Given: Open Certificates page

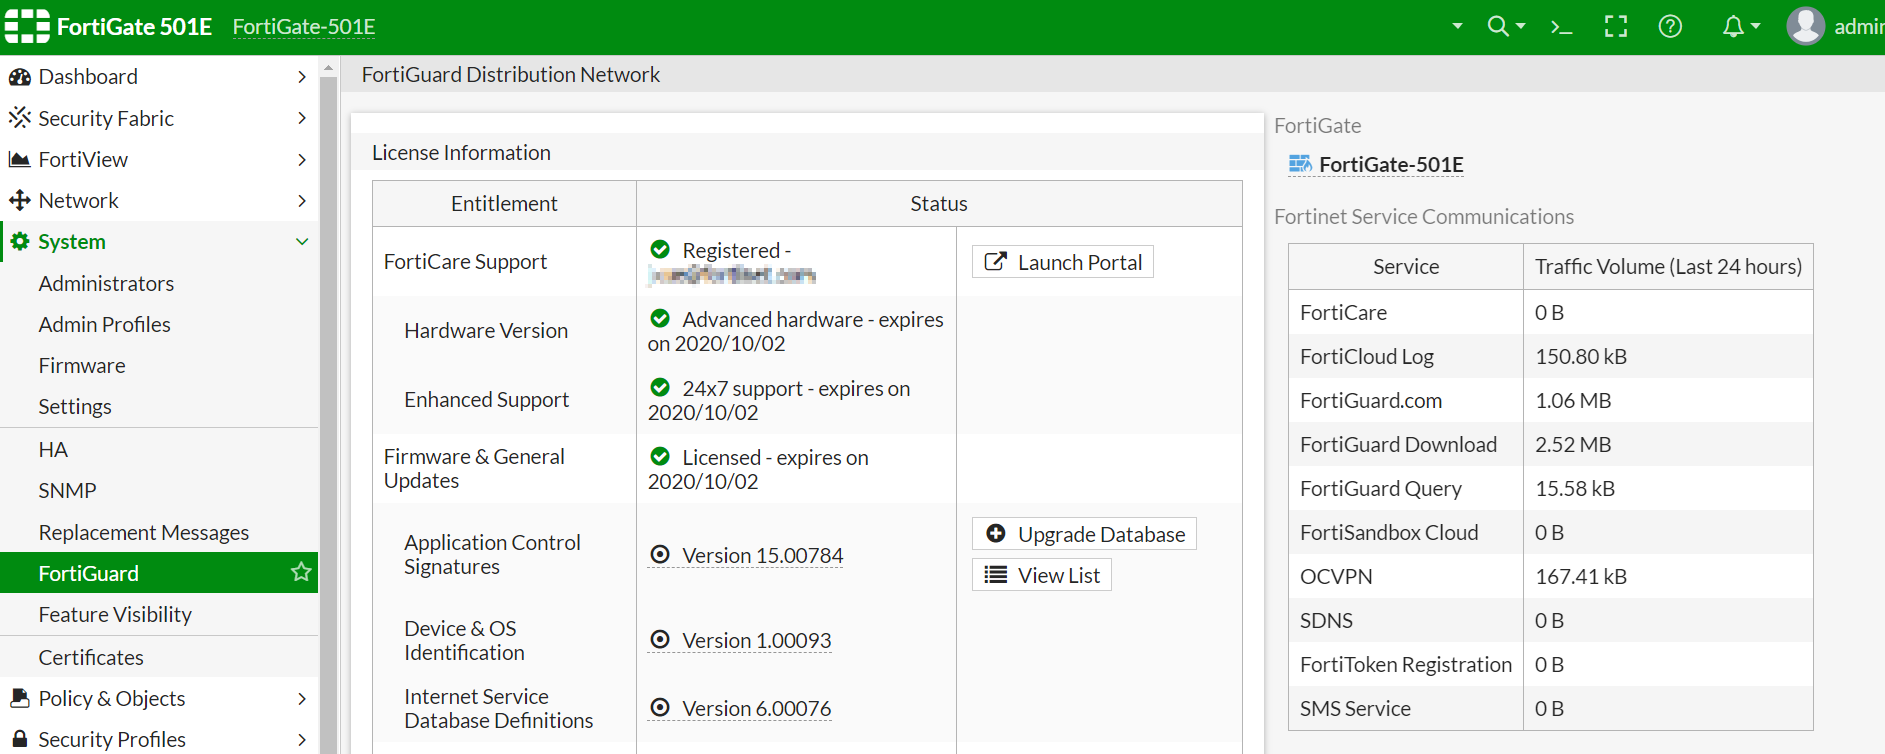Looking at the screenshot, I should [91, 657].
